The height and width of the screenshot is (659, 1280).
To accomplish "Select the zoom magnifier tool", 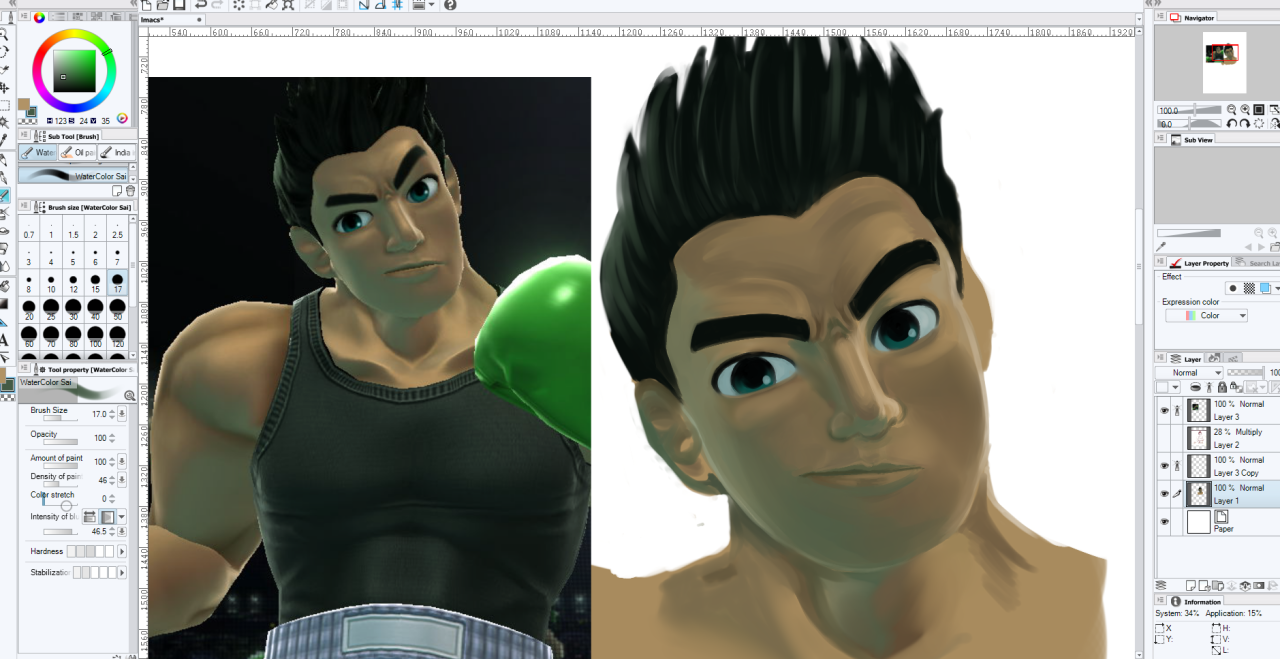I will [x=5, y=34].
